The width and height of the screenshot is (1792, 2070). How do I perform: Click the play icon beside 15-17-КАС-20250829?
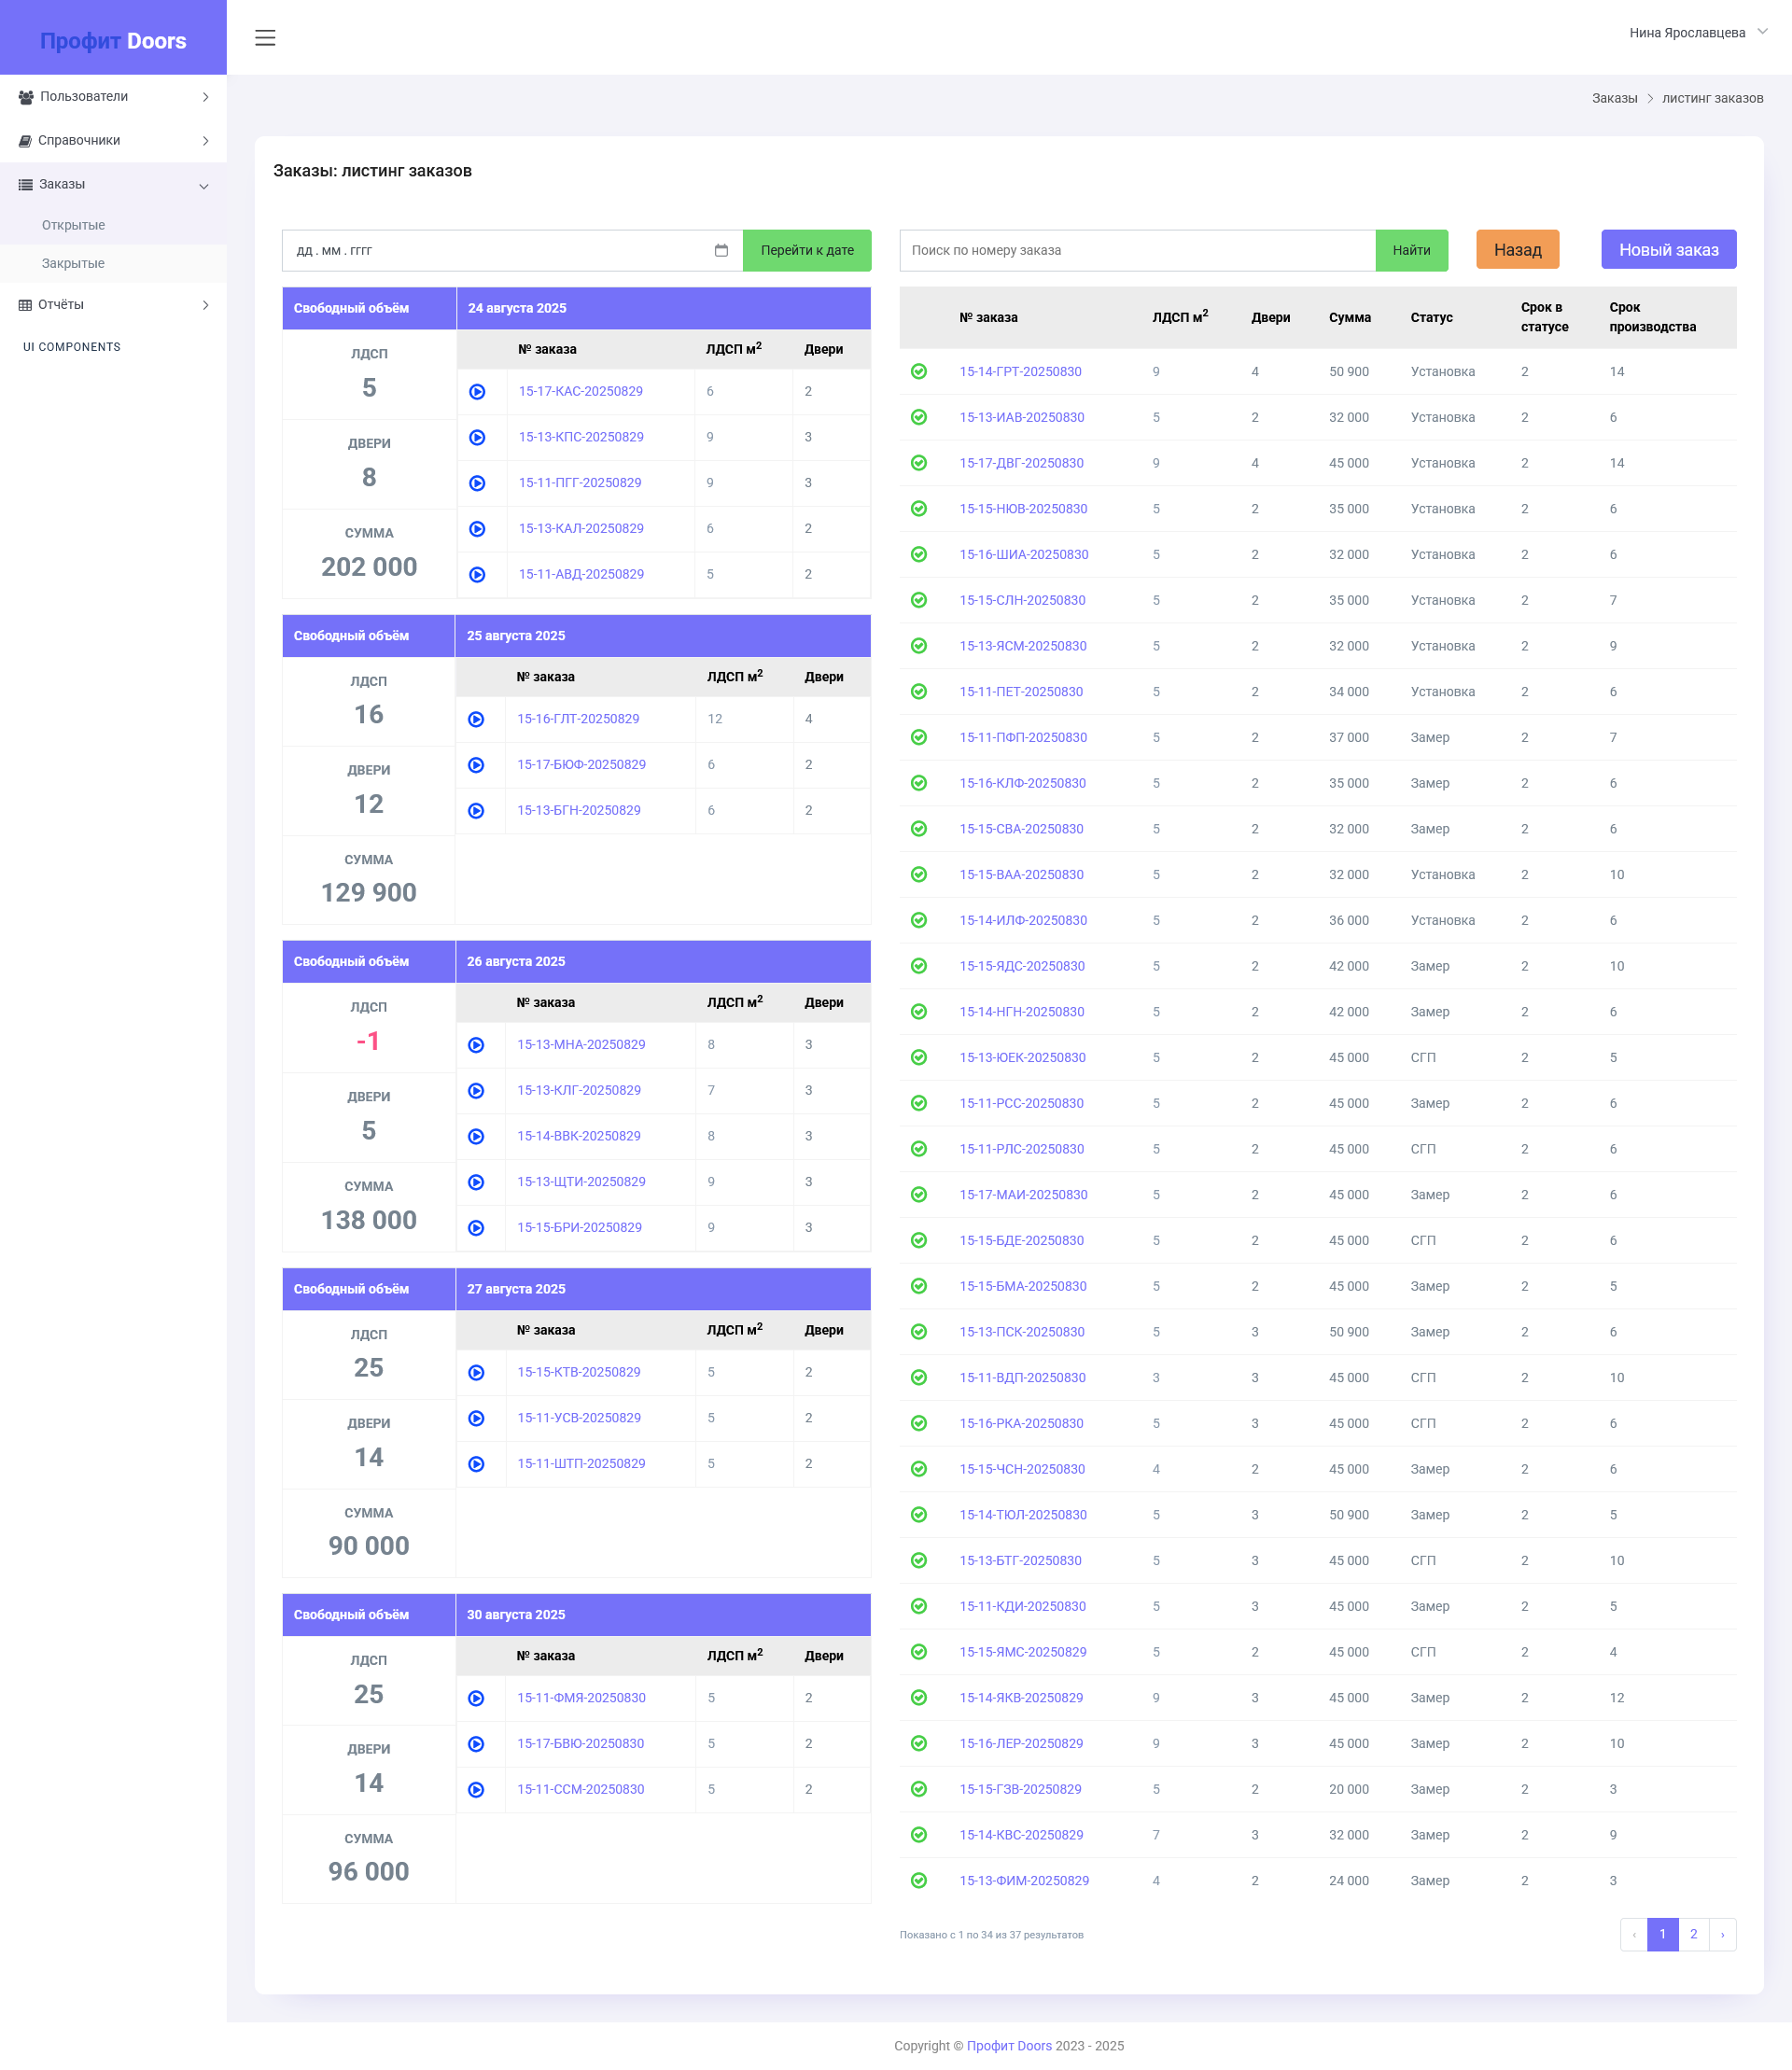(x=478, y=392)
